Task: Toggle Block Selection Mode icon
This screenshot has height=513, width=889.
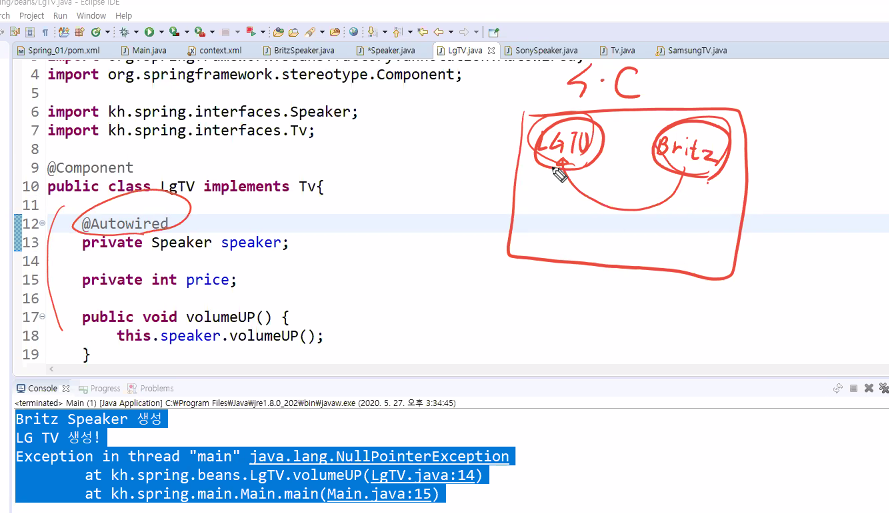Action: pyautogui.click(x=30, y=32)
